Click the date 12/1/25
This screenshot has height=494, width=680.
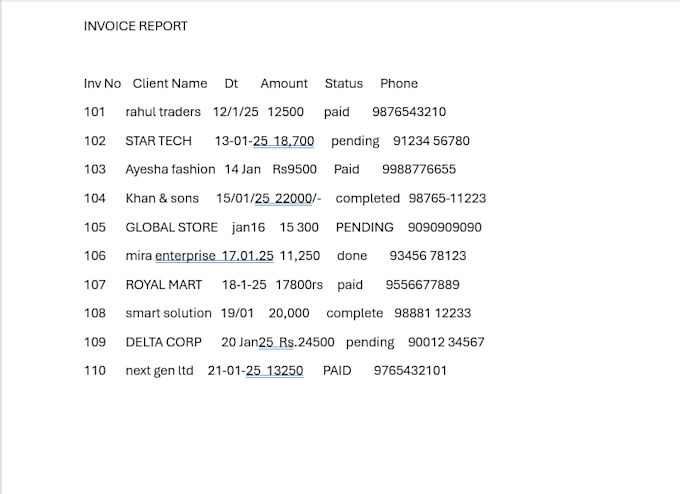tap(235, 112)
